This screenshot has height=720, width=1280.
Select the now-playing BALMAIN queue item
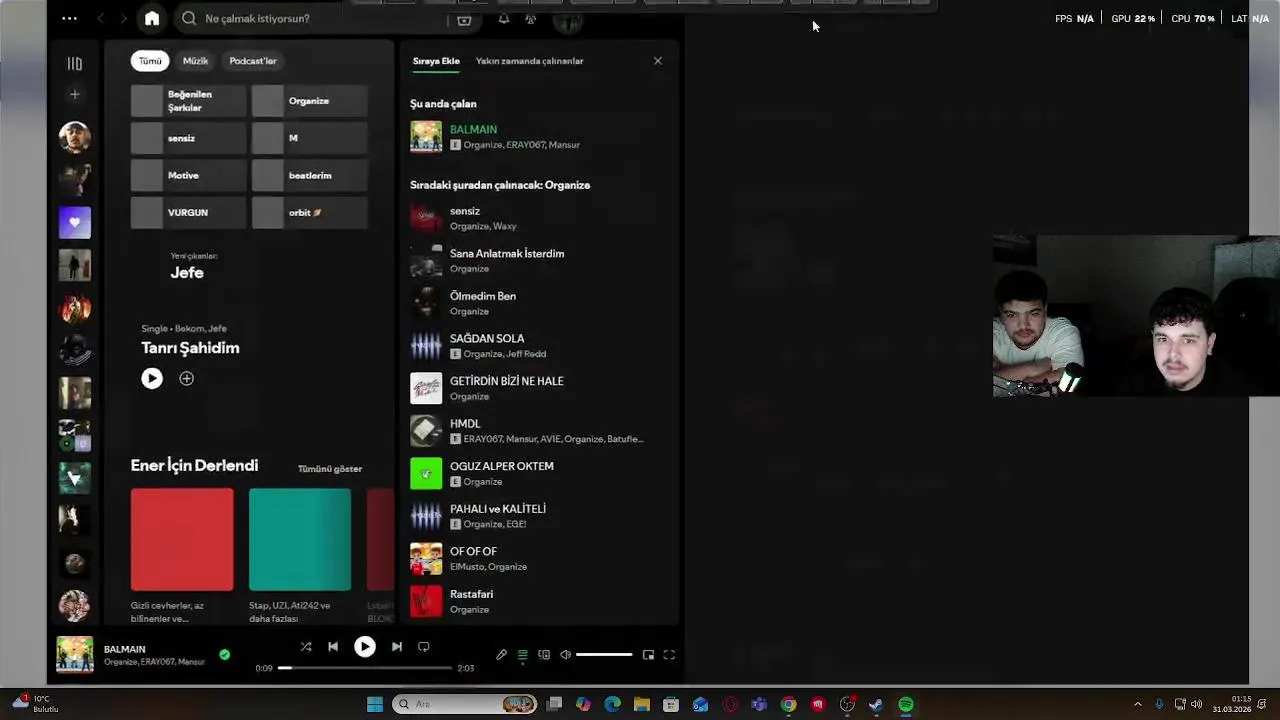[538, 137]
